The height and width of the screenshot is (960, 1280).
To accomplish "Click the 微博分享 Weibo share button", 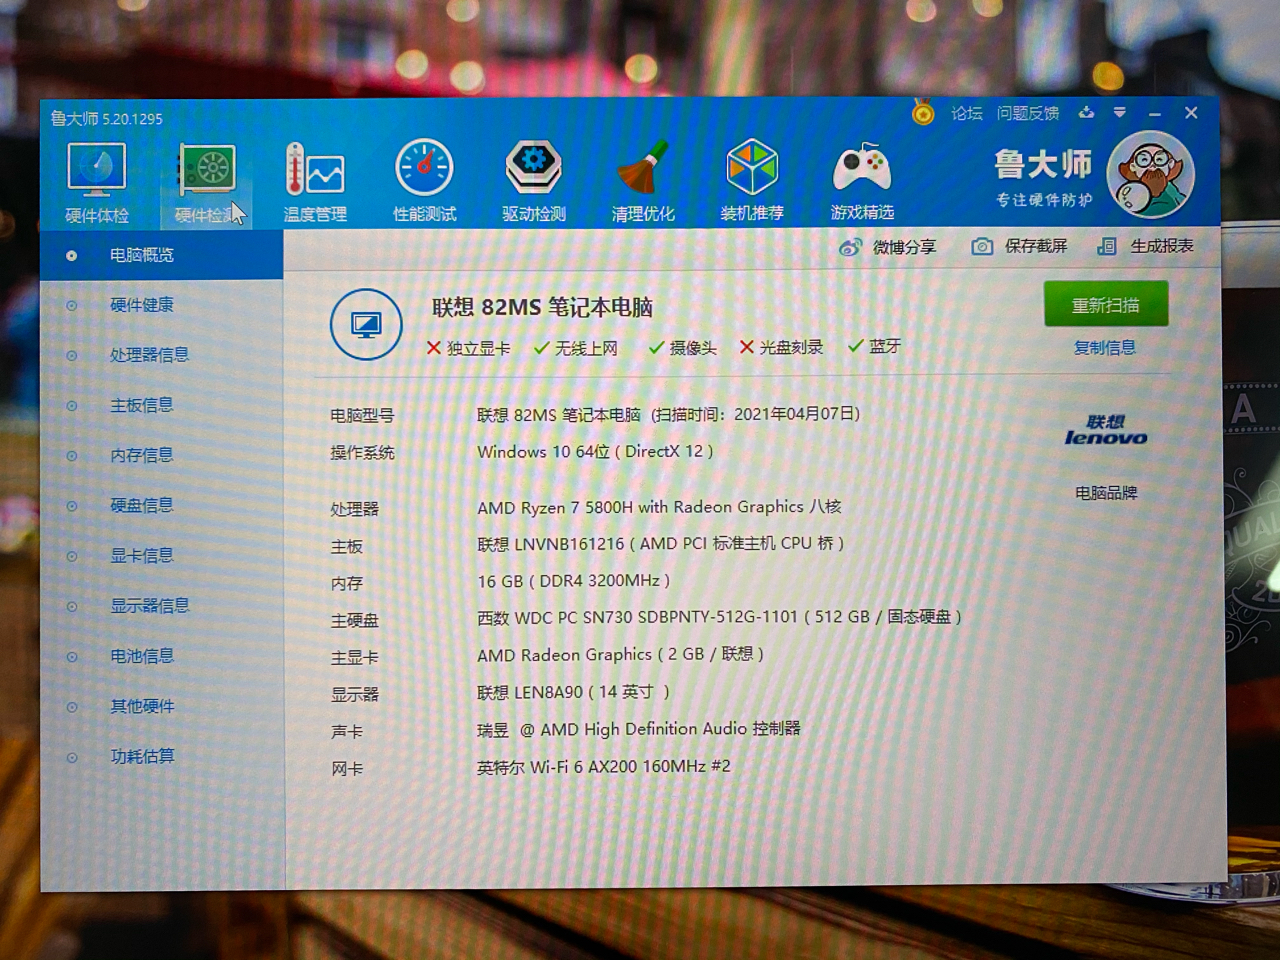I will pyautogui.click(x=887, y=247).
